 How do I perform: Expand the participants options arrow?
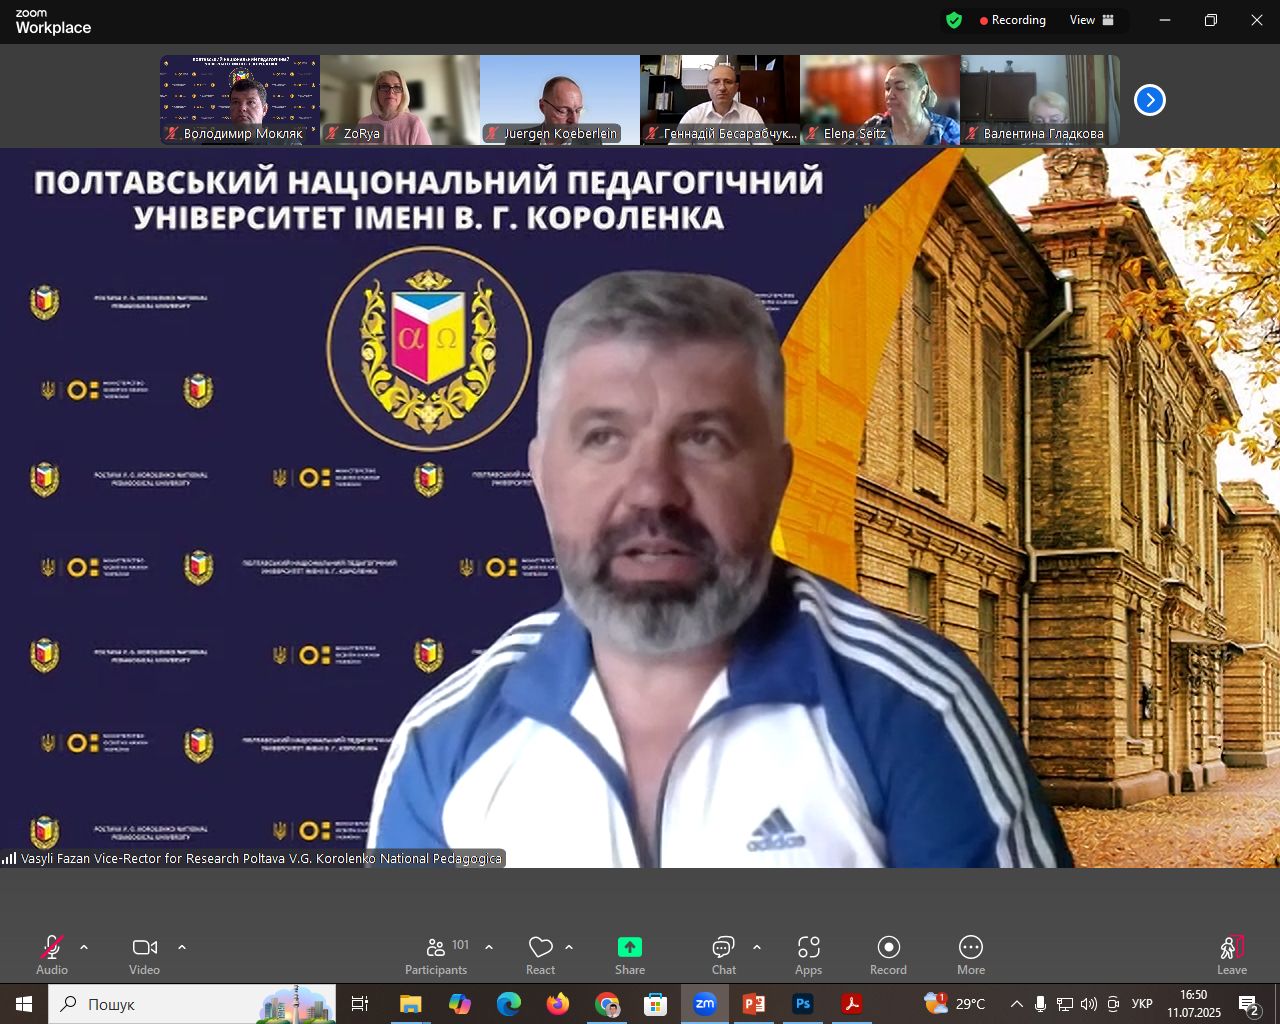[489, 947]
